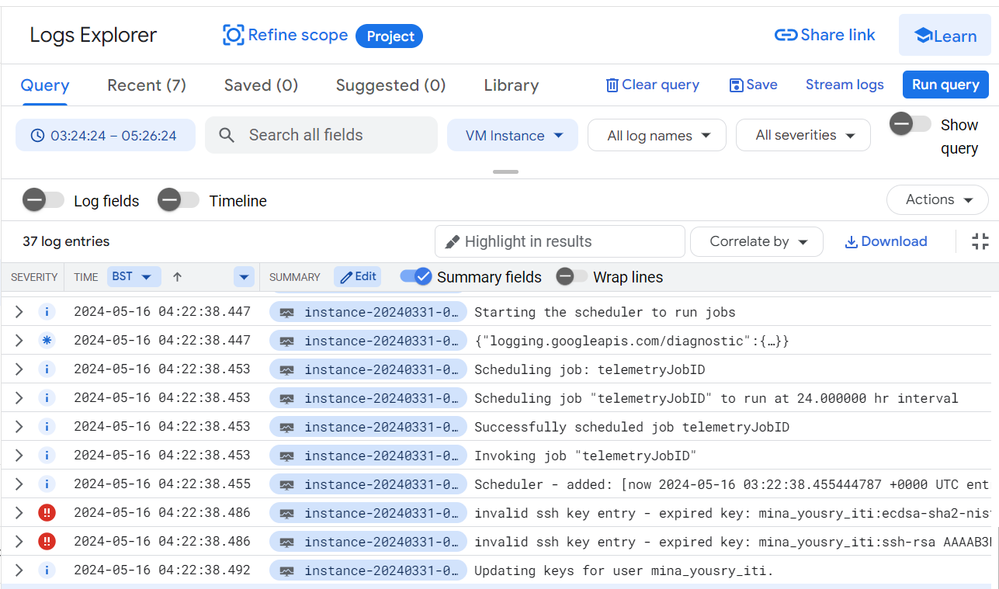Click the ascending sort arrow by TIME

tap(177, 277)
